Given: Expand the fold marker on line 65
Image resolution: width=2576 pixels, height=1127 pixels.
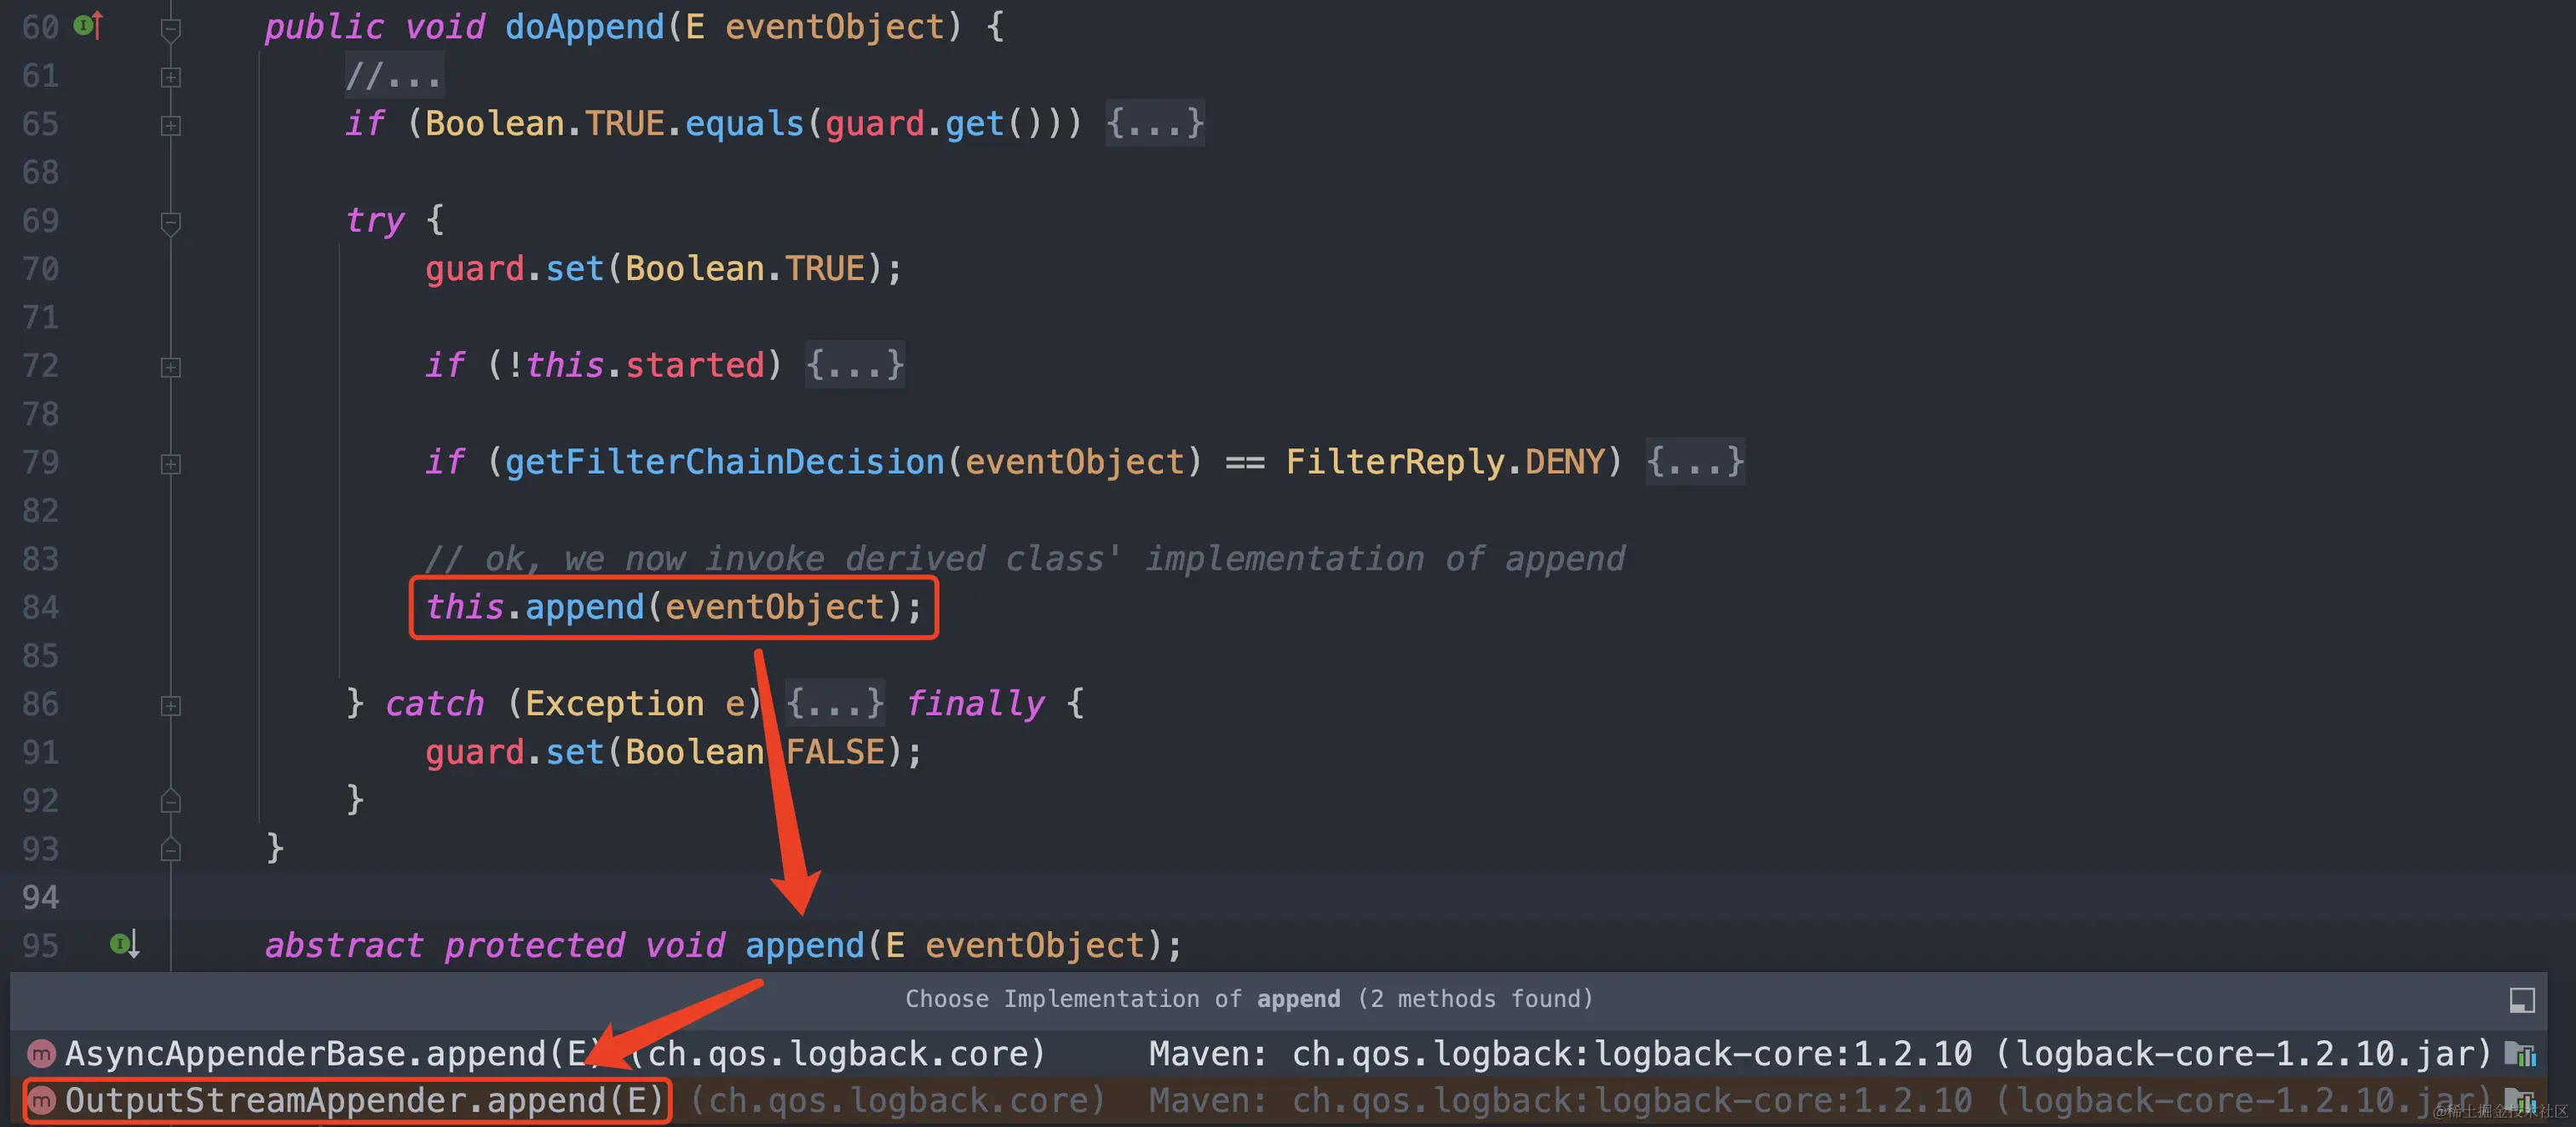Looking at the screenshot, I should [171, 125].
